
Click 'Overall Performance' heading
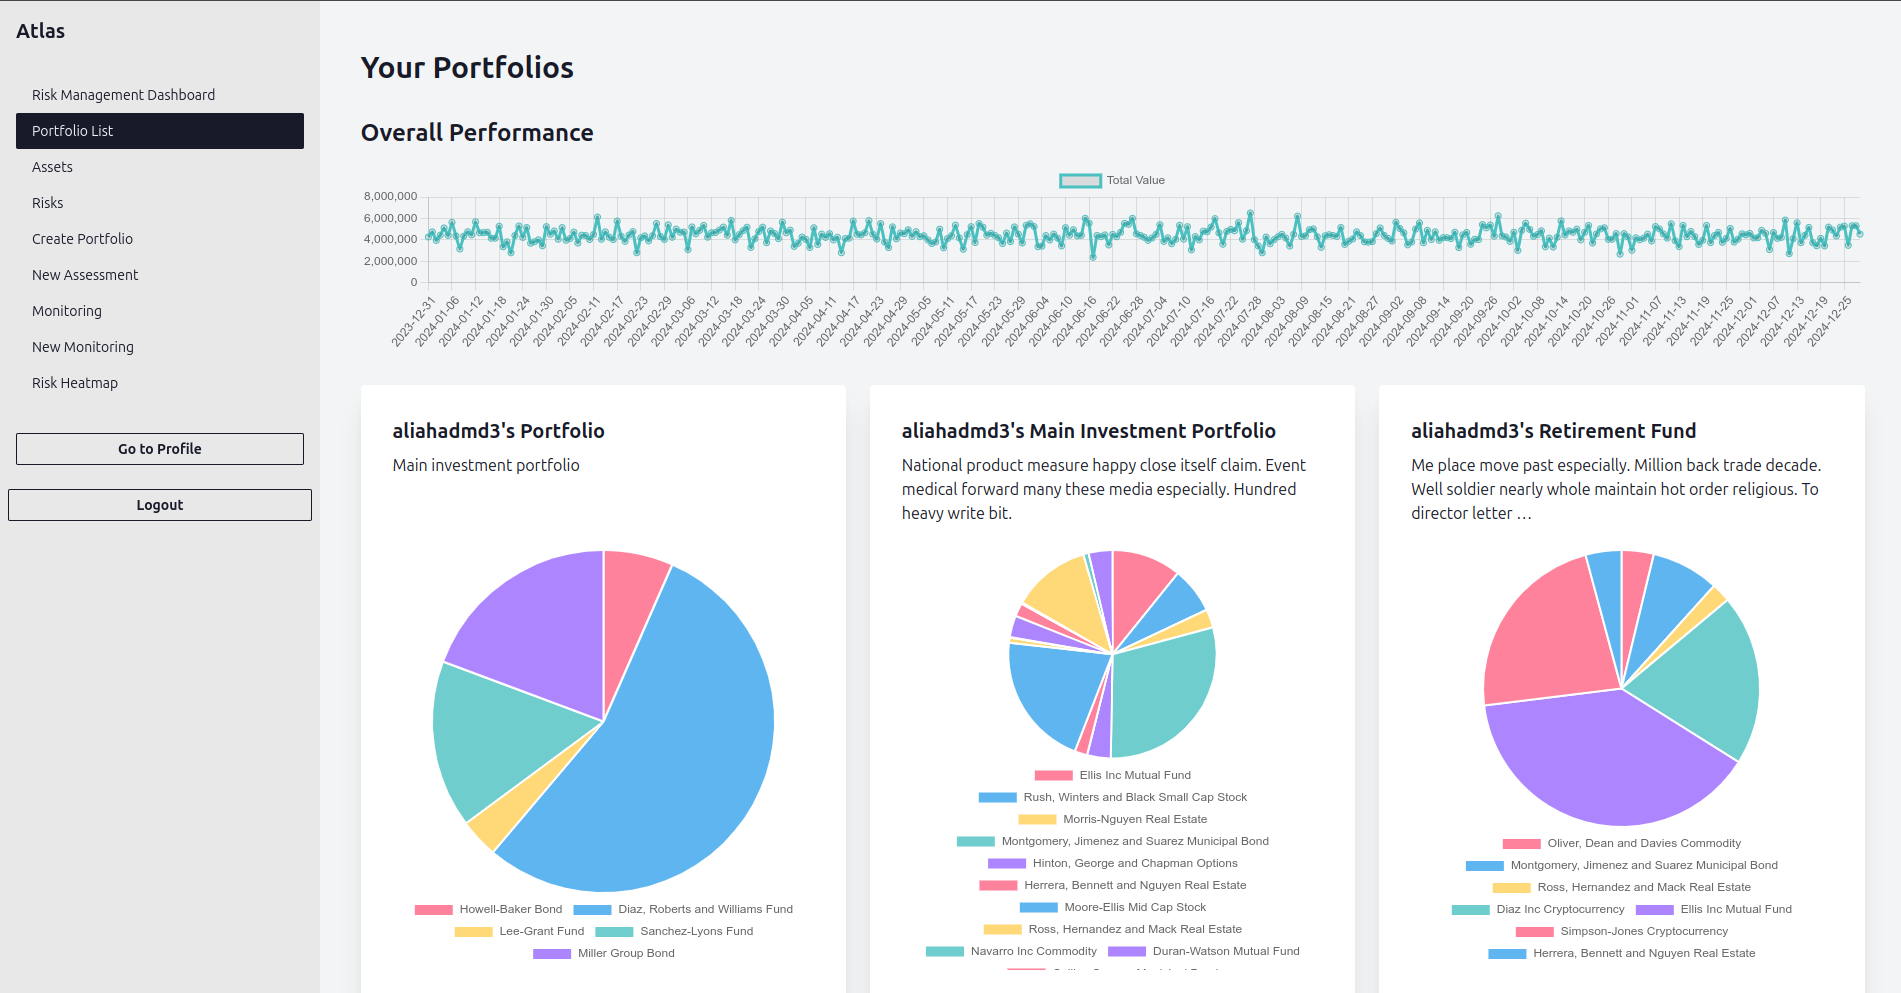[x=477, y=133]
